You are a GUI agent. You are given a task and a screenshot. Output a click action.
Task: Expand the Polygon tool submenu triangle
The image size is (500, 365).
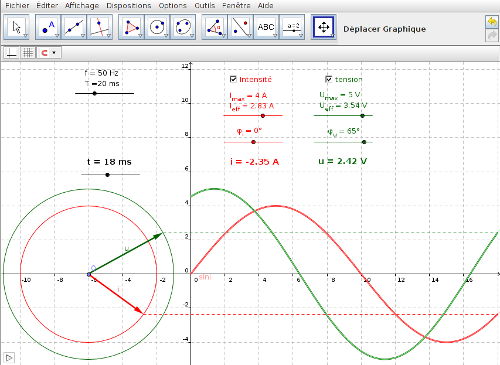point(140,36)
